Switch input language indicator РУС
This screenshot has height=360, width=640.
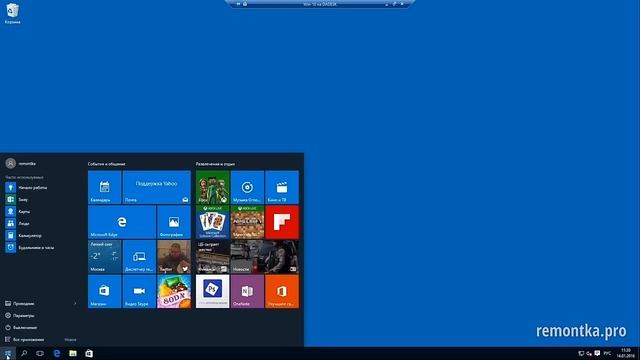(607, 353)
